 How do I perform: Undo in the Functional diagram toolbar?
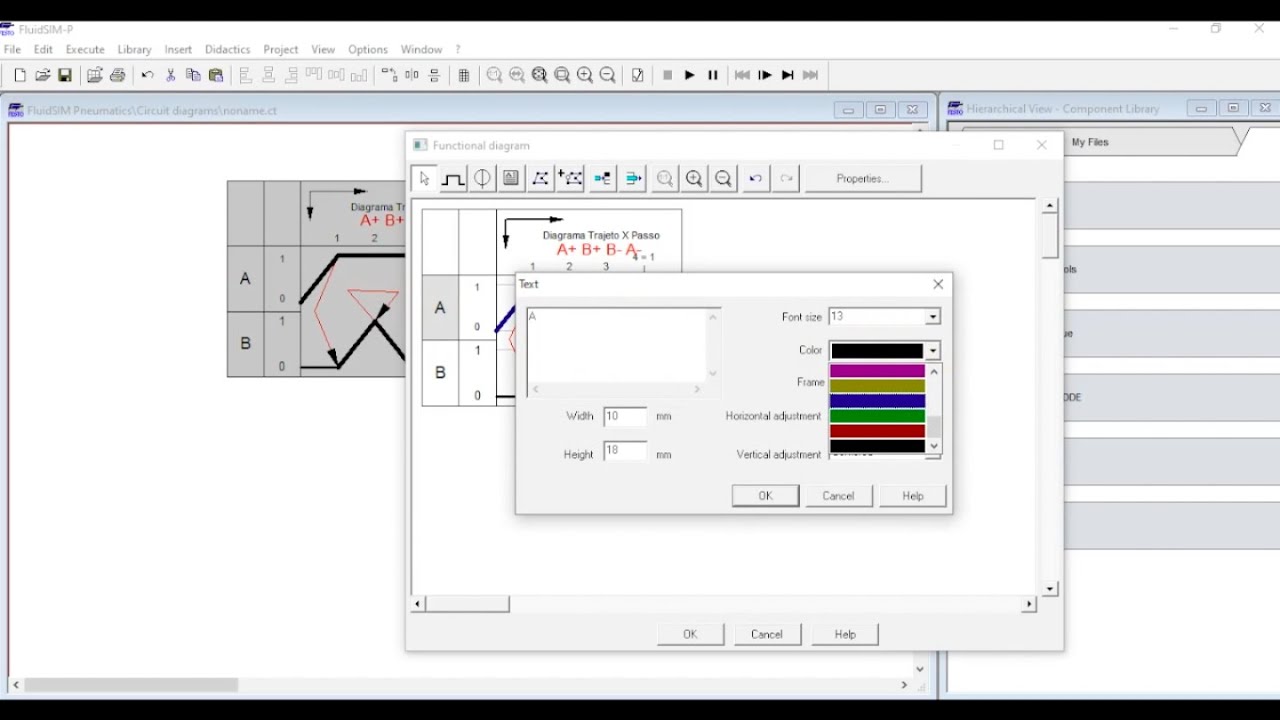click(x=756, y=178)
